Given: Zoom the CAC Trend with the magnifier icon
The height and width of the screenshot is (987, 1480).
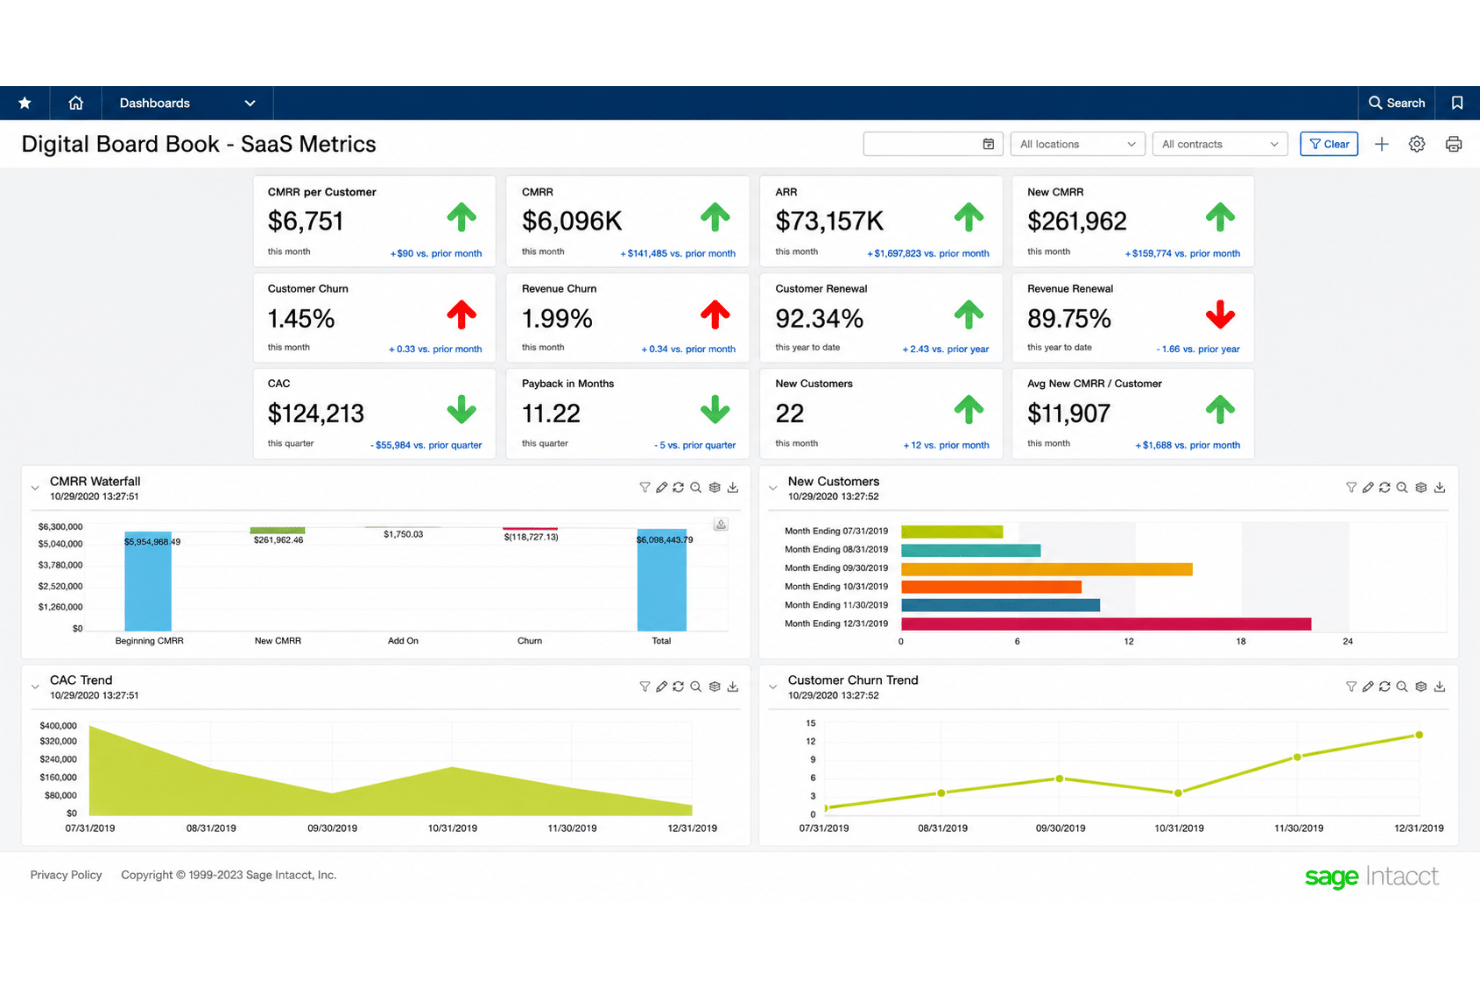Looking at the screenshot, I should point(696,686).
